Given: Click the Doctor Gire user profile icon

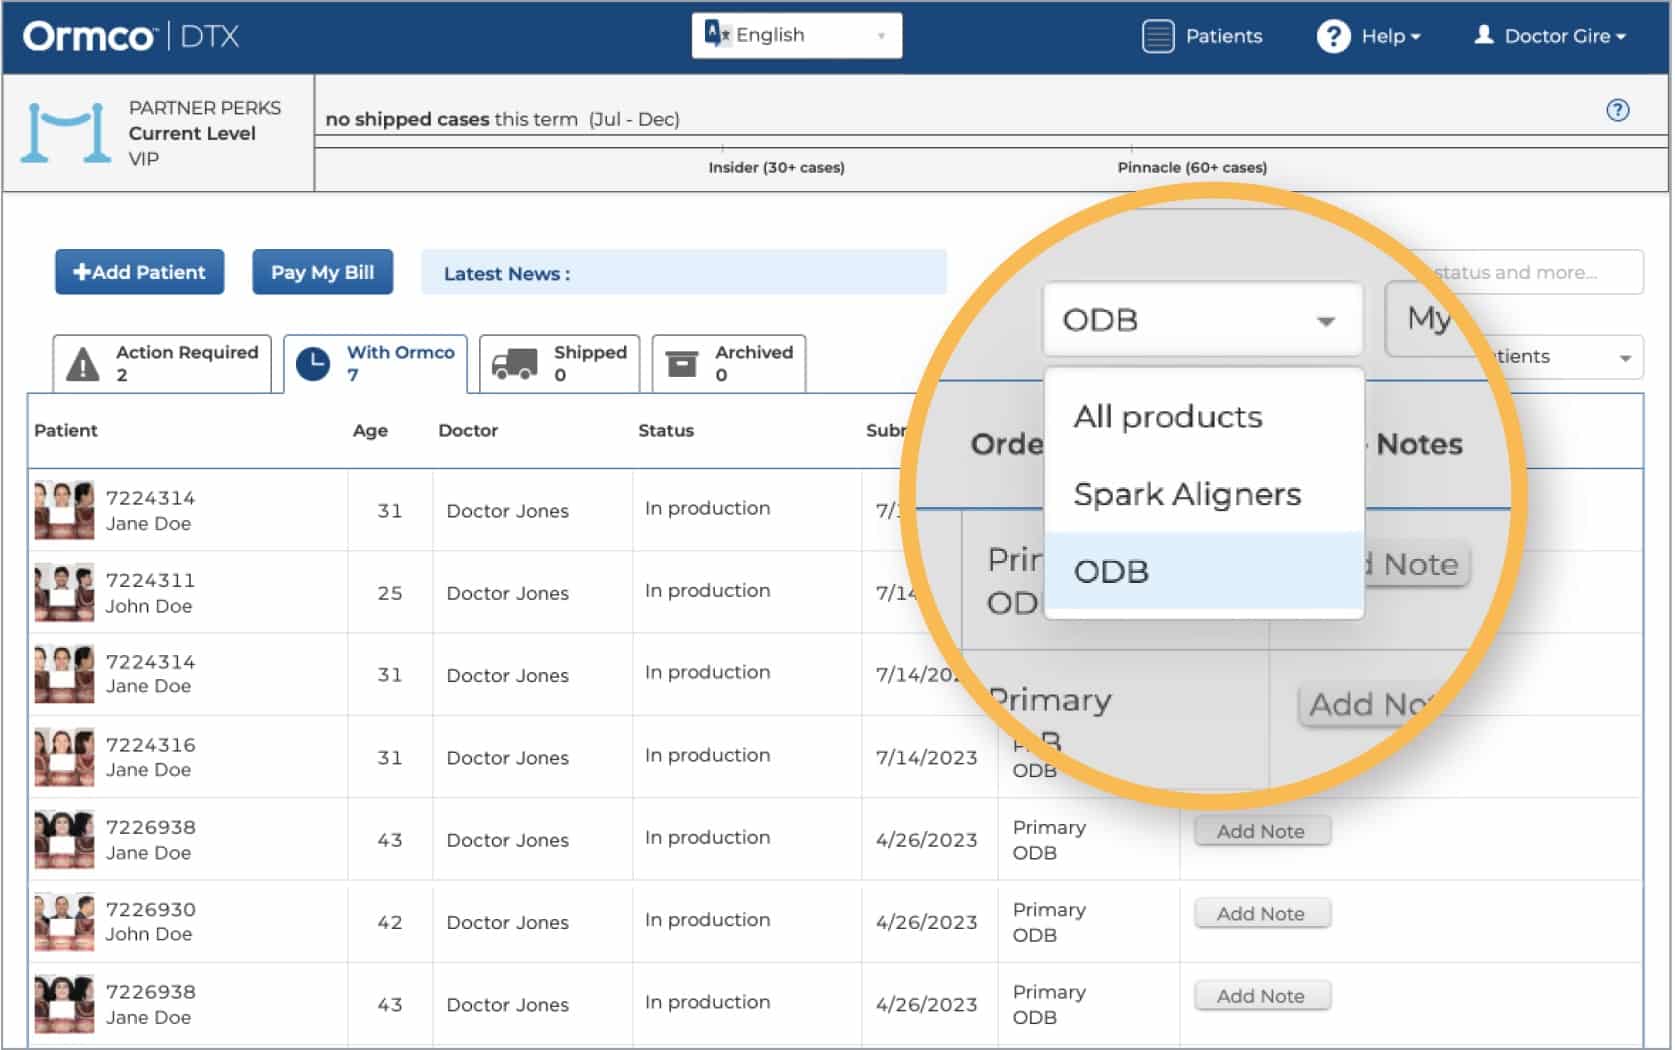Looking at the screenshot, I should (1484, 35).
